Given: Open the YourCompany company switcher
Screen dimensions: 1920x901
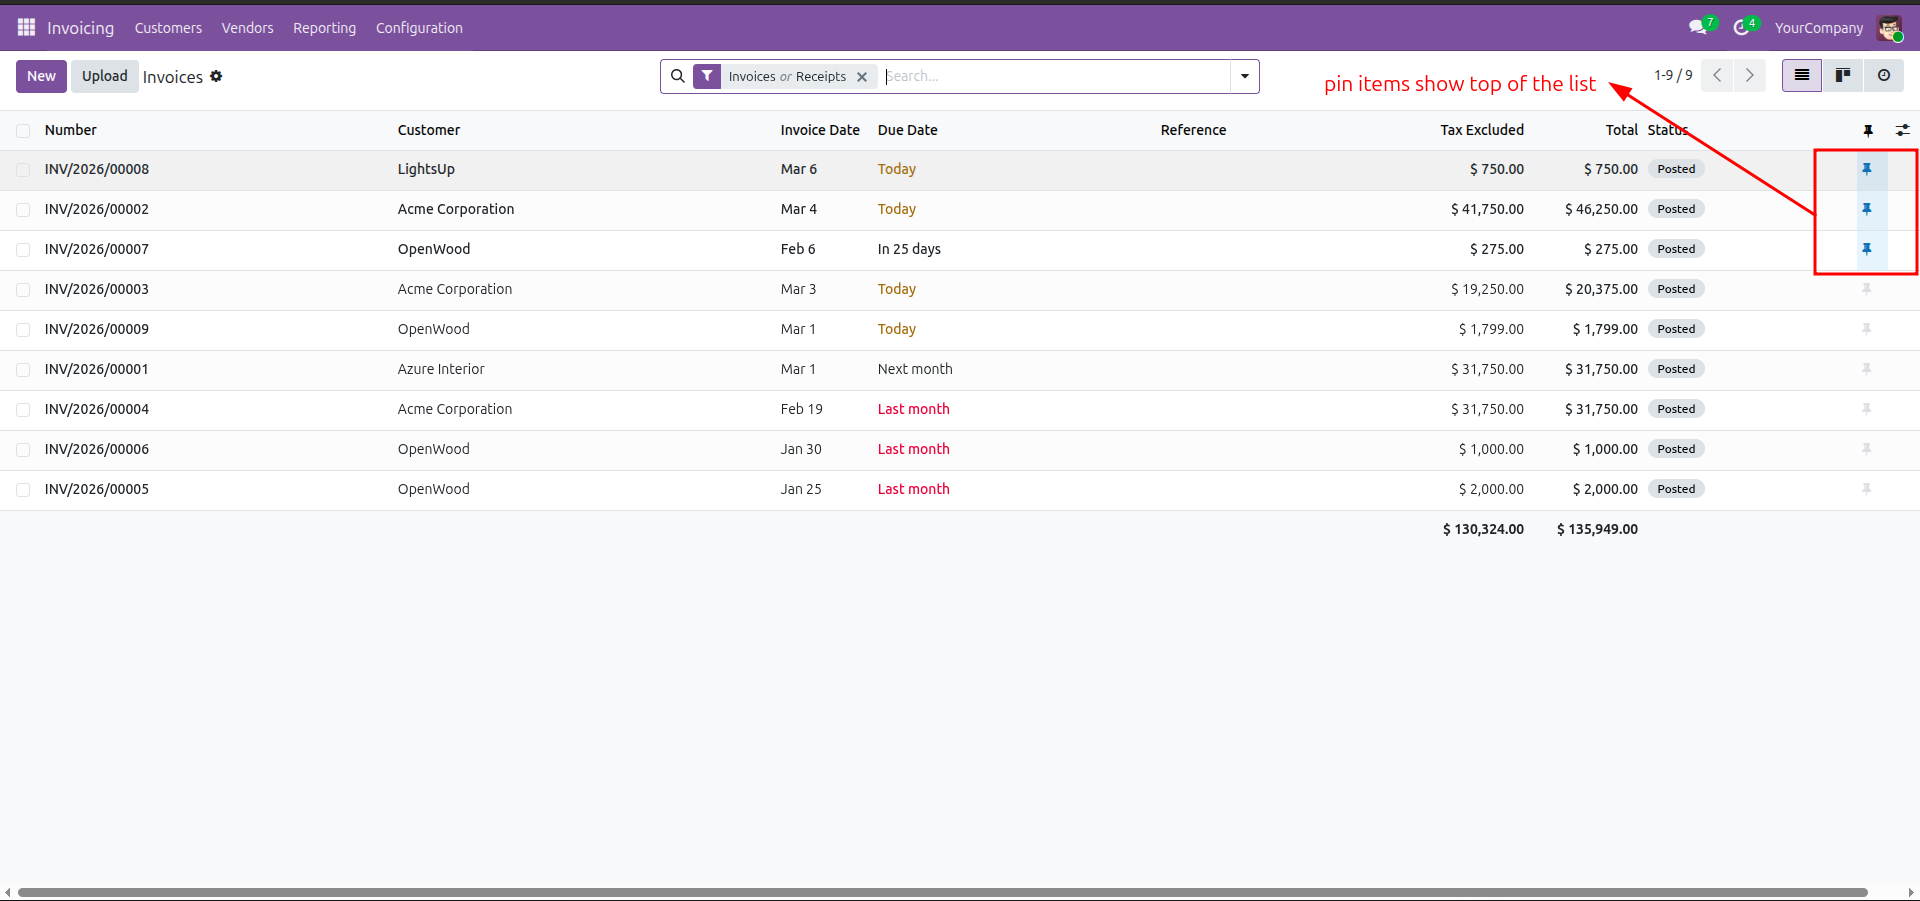Looking at the screenshot, I should coord(1818,28).
